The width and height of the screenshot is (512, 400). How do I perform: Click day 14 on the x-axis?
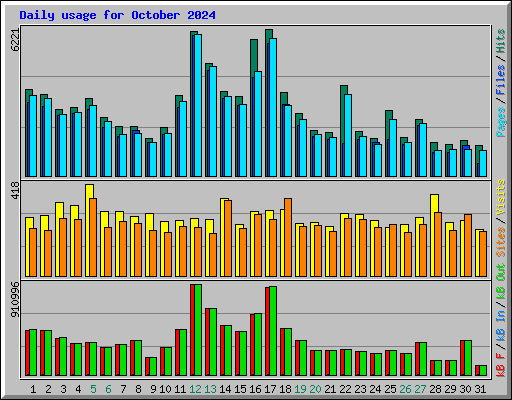tap(225, 389)
